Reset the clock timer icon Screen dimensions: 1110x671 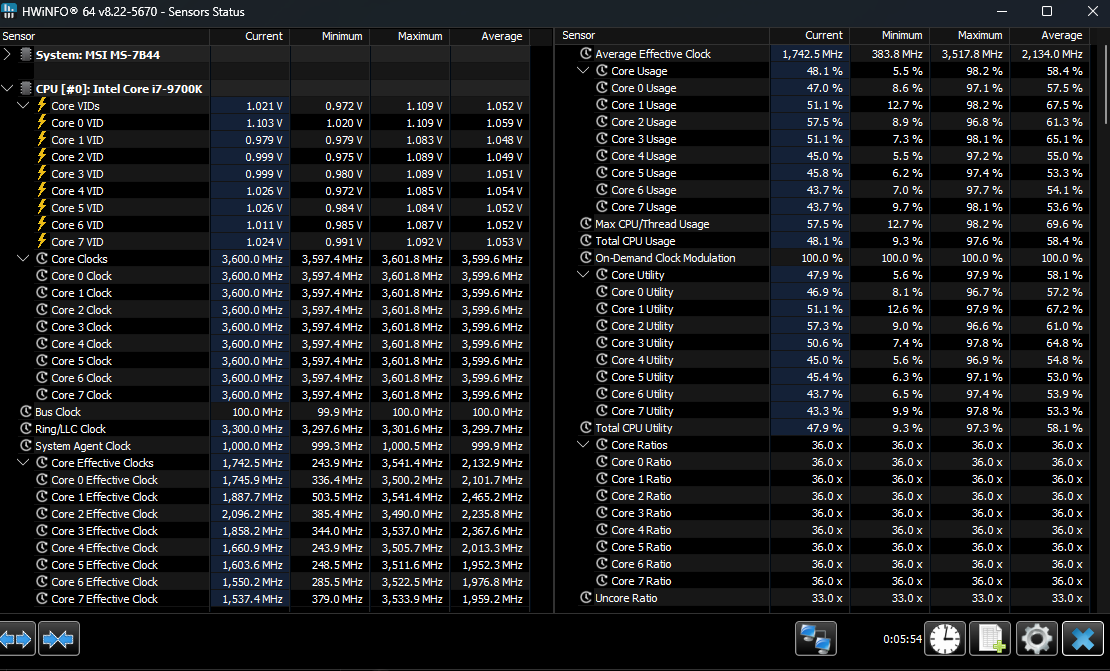(x=944, y=639)
